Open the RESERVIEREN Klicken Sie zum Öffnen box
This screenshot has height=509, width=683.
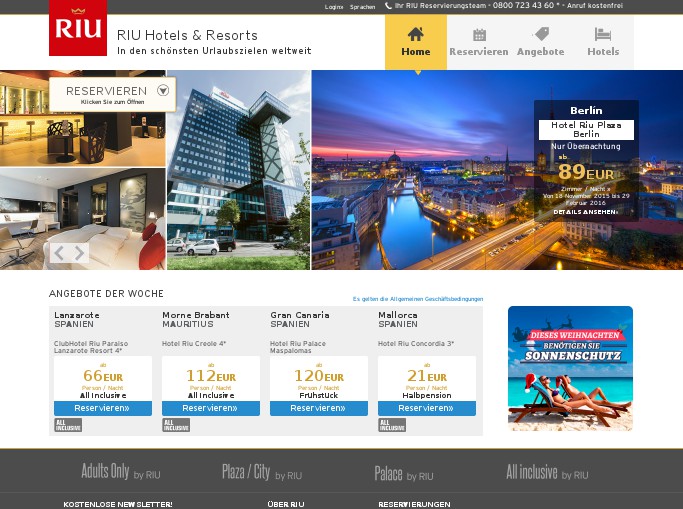coord(113,94)
